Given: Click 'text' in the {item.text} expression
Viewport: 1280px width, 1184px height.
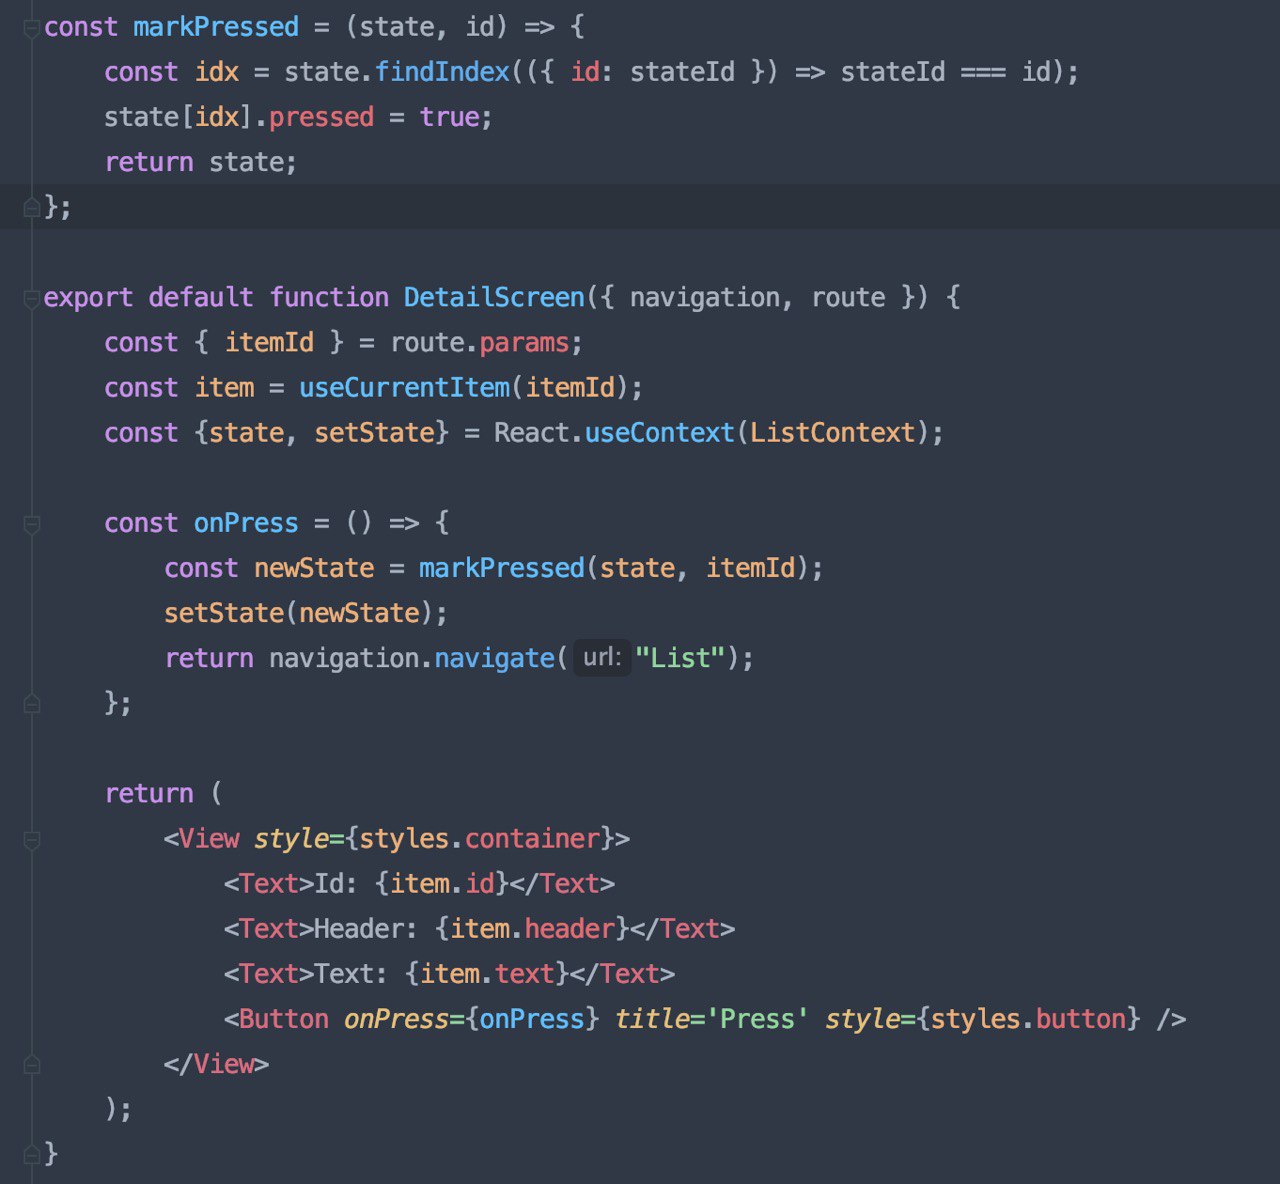Looking at the screenshot, I should (x=524, y=974).
